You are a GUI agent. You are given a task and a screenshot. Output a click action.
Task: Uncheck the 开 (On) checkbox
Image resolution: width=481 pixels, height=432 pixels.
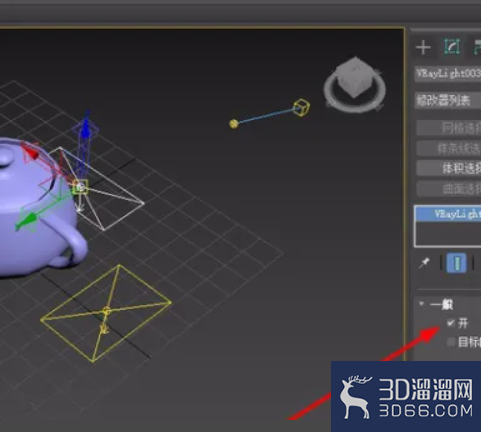coord(451,323)
